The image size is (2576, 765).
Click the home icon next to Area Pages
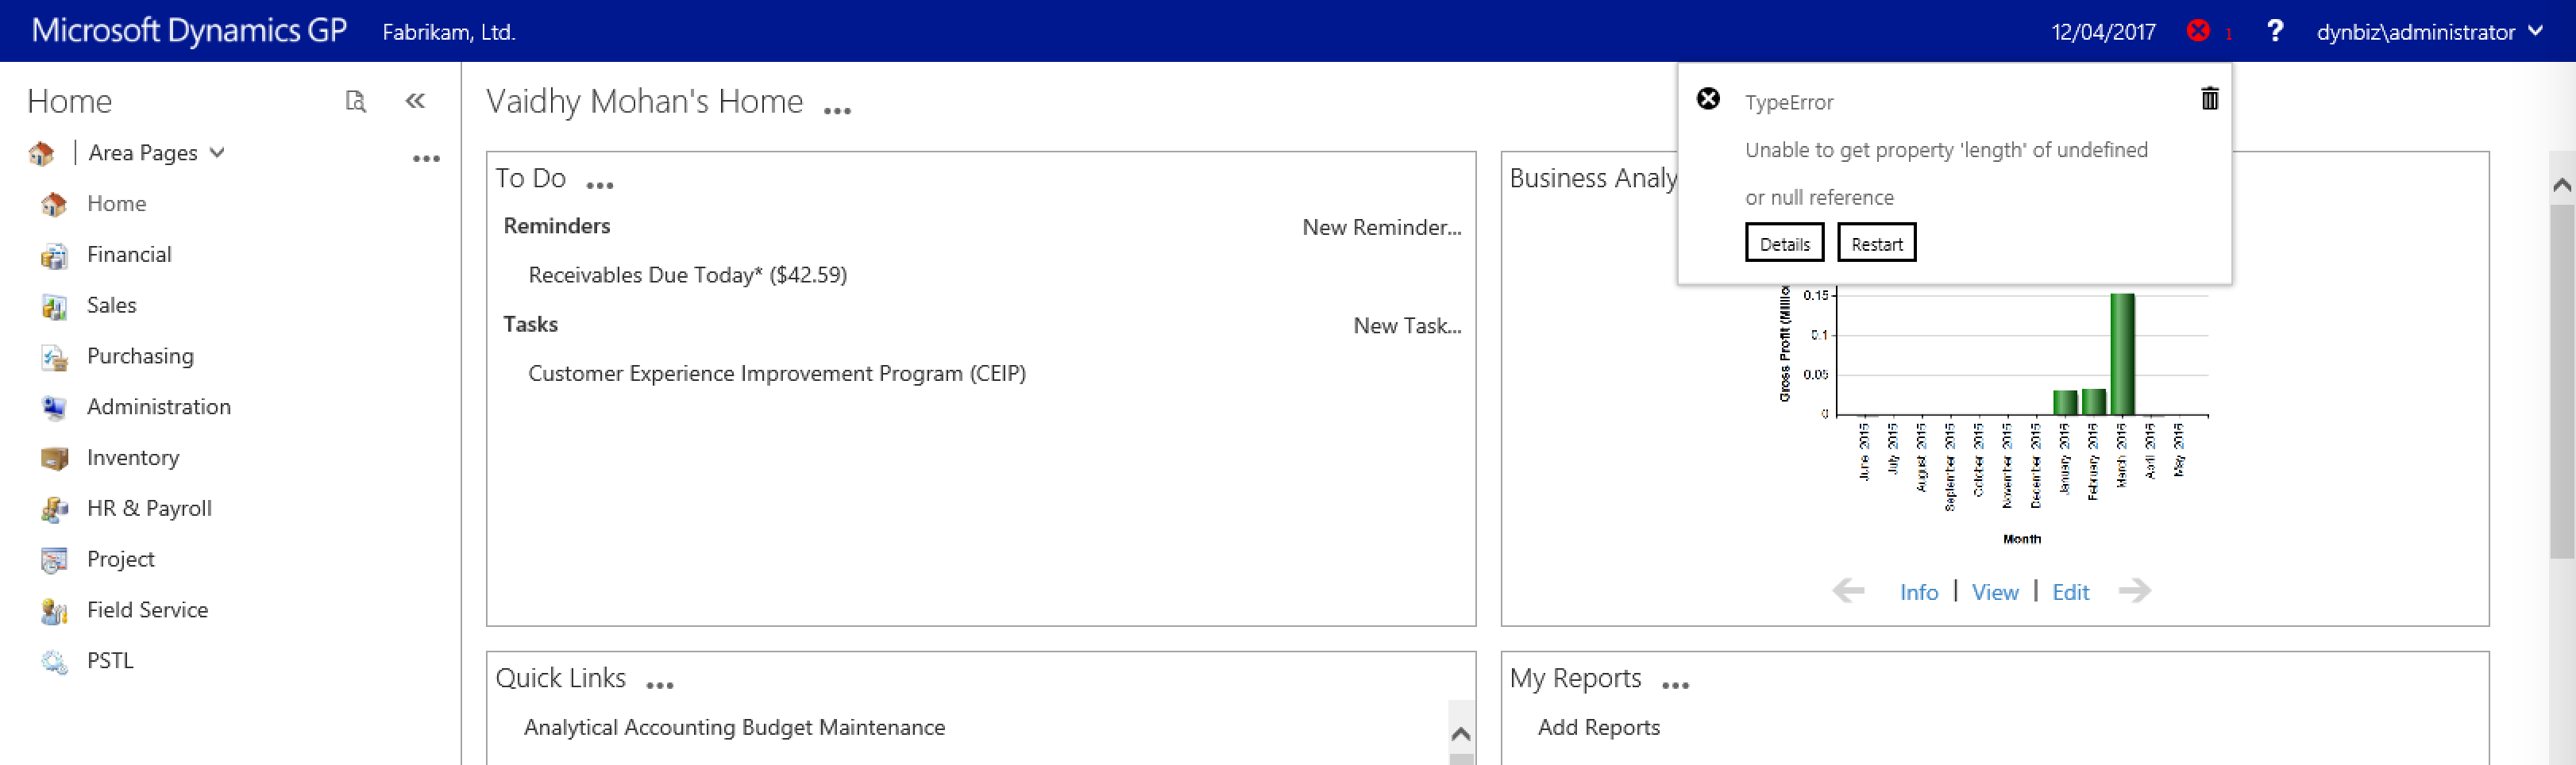pyautogui.click(x=42, y=154)
